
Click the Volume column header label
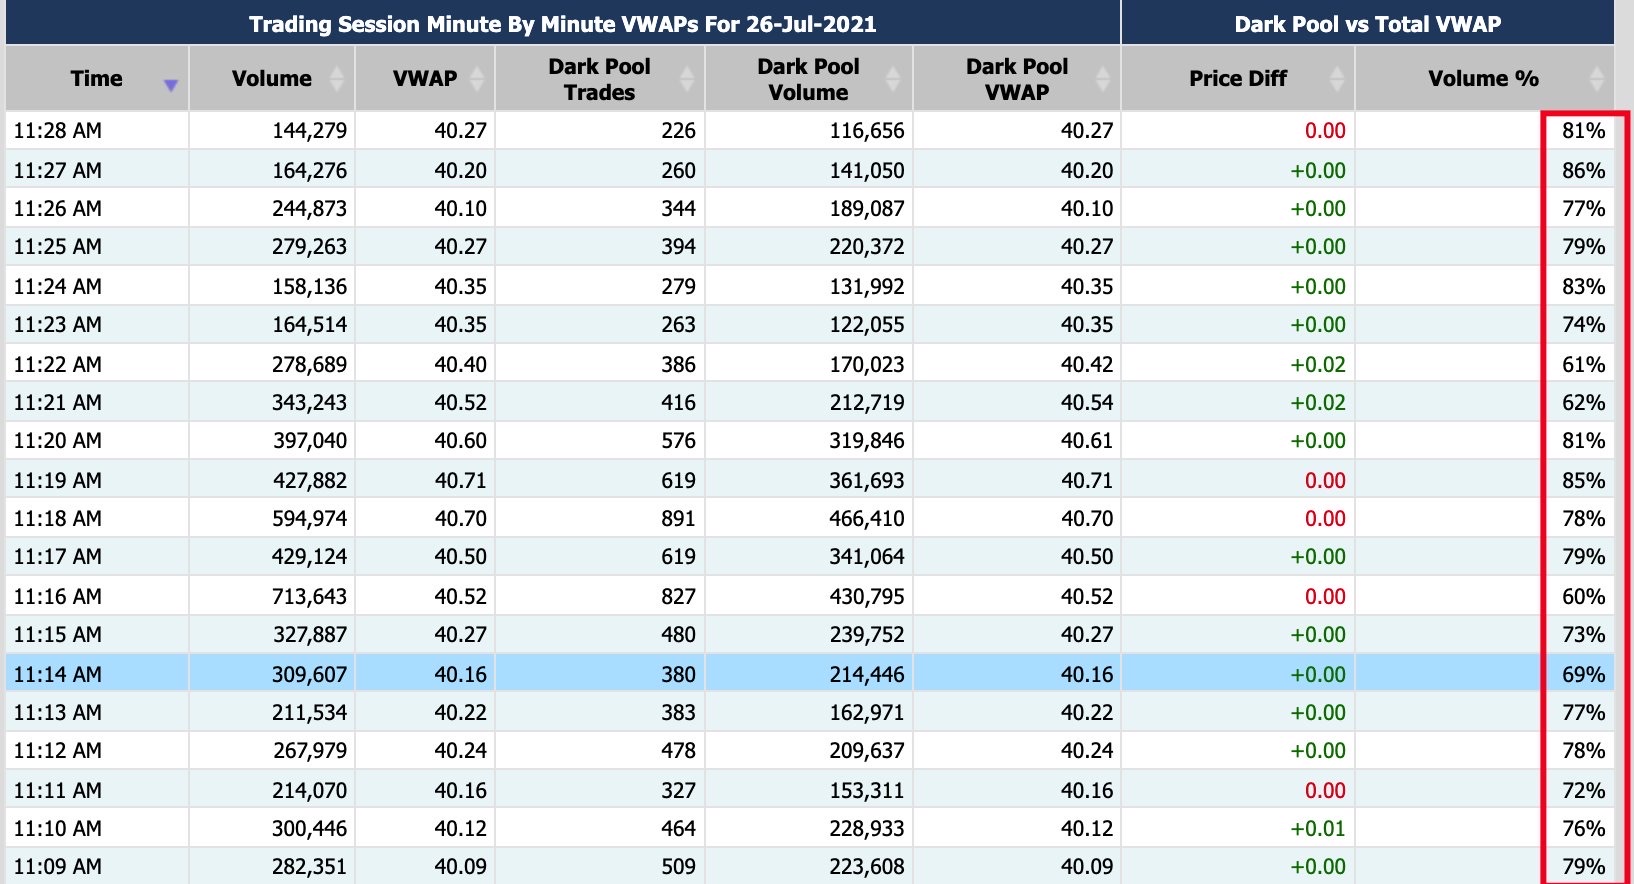[272, 78]
